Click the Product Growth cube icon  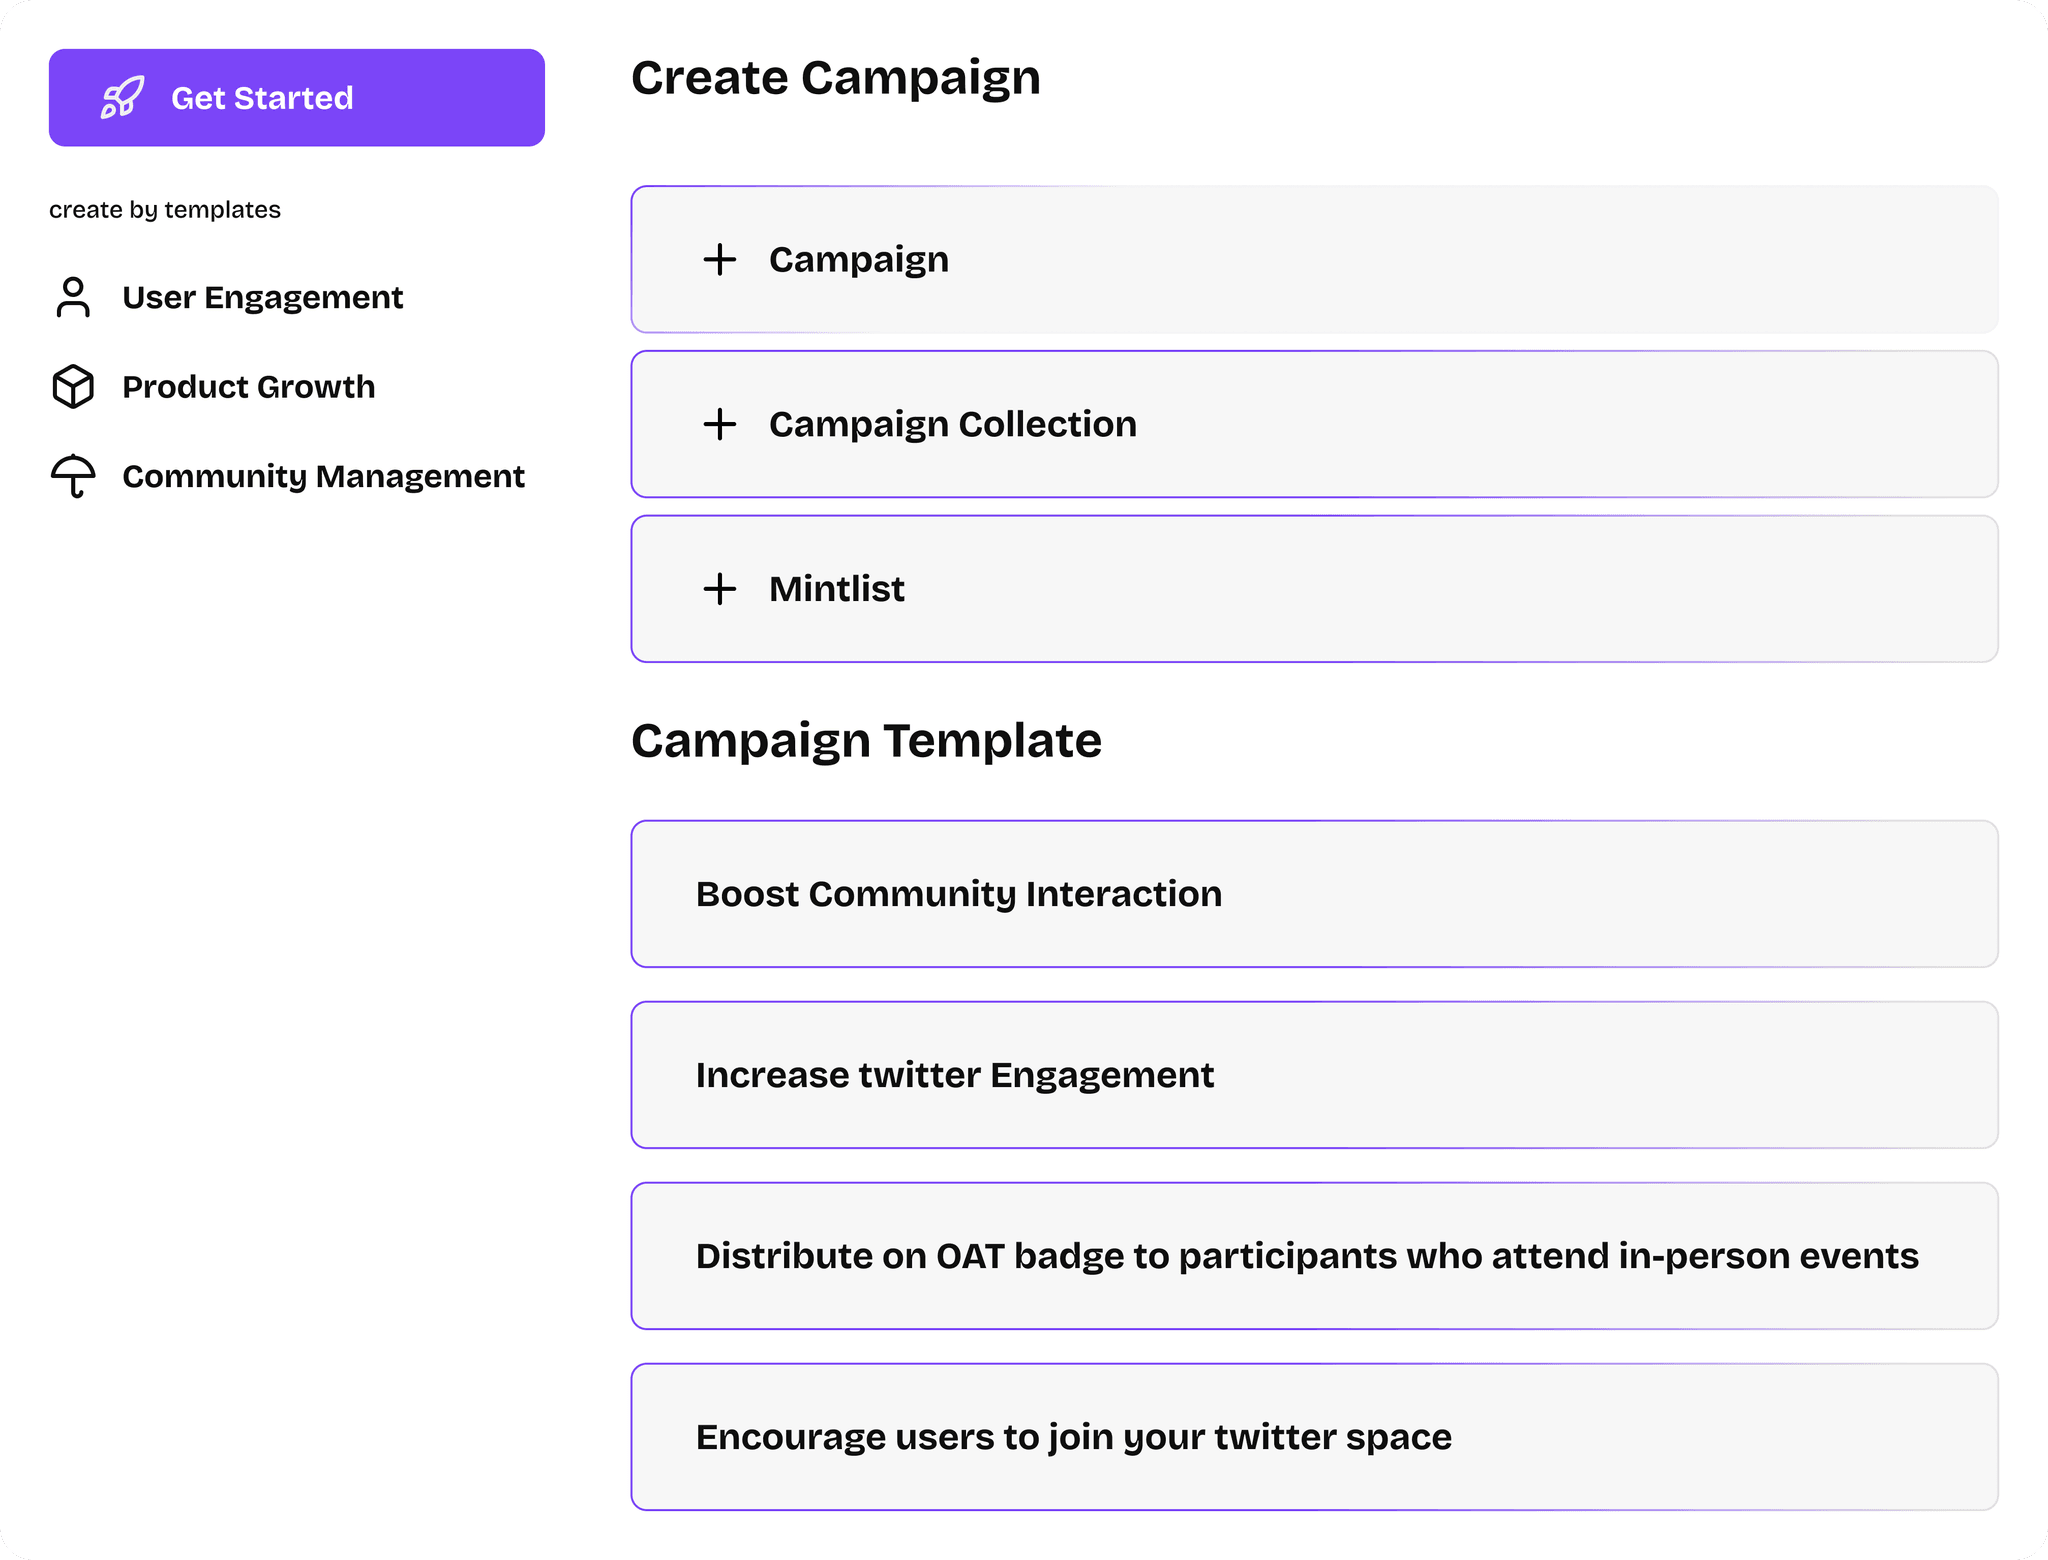point(73,387)
